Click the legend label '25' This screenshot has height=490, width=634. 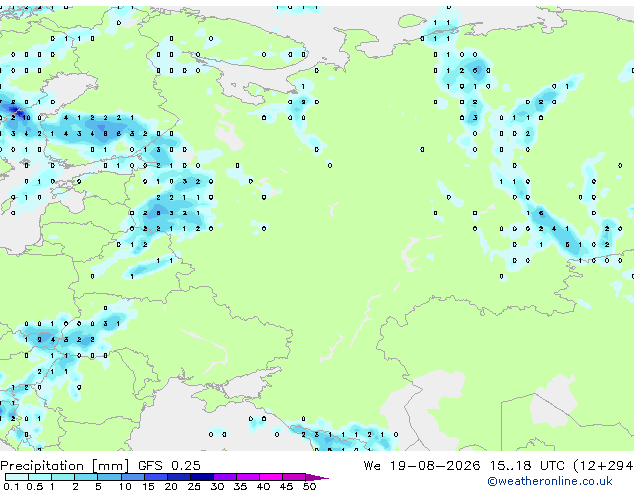(194, 486)
